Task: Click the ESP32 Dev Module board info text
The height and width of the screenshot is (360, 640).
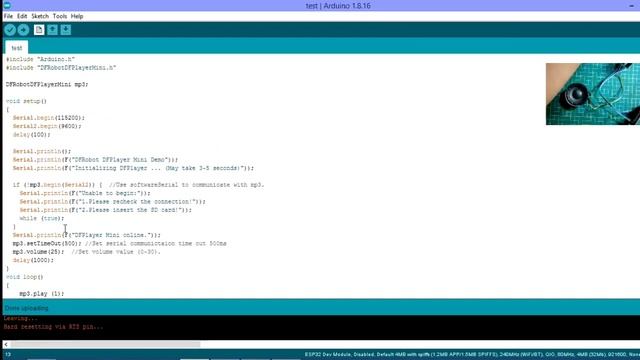Action: pos(472,355)
